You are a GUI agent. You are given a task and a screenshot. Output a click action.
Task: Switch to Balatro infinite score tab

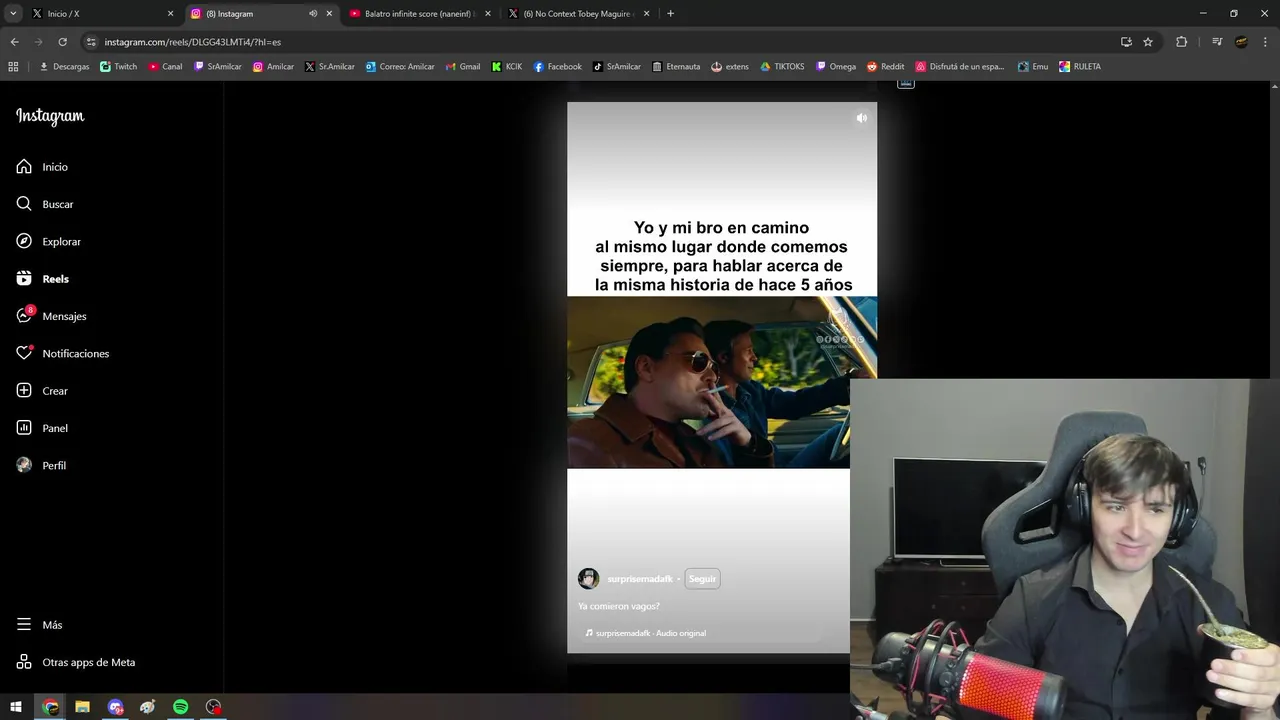419,14
